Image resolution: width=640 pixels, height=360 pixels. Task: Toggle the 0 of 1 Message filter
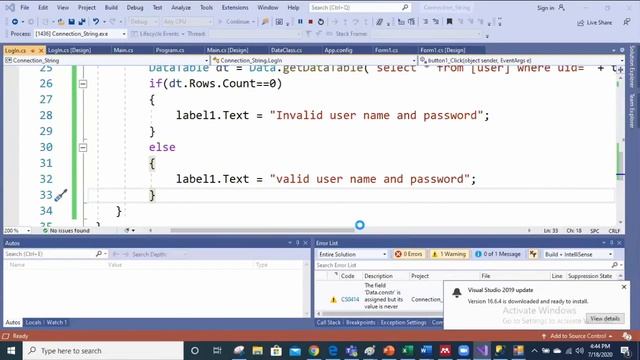pyautogui.click(x=498, y=254)
